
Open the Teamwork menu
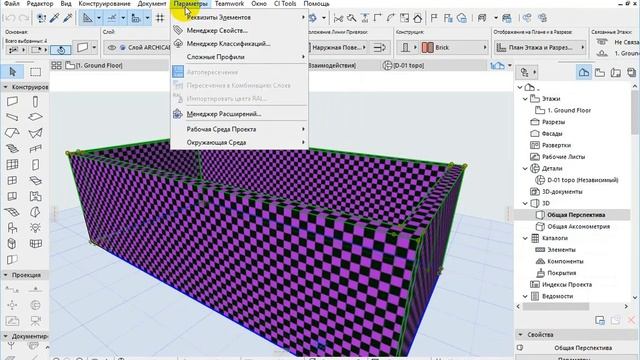[229, 4]
